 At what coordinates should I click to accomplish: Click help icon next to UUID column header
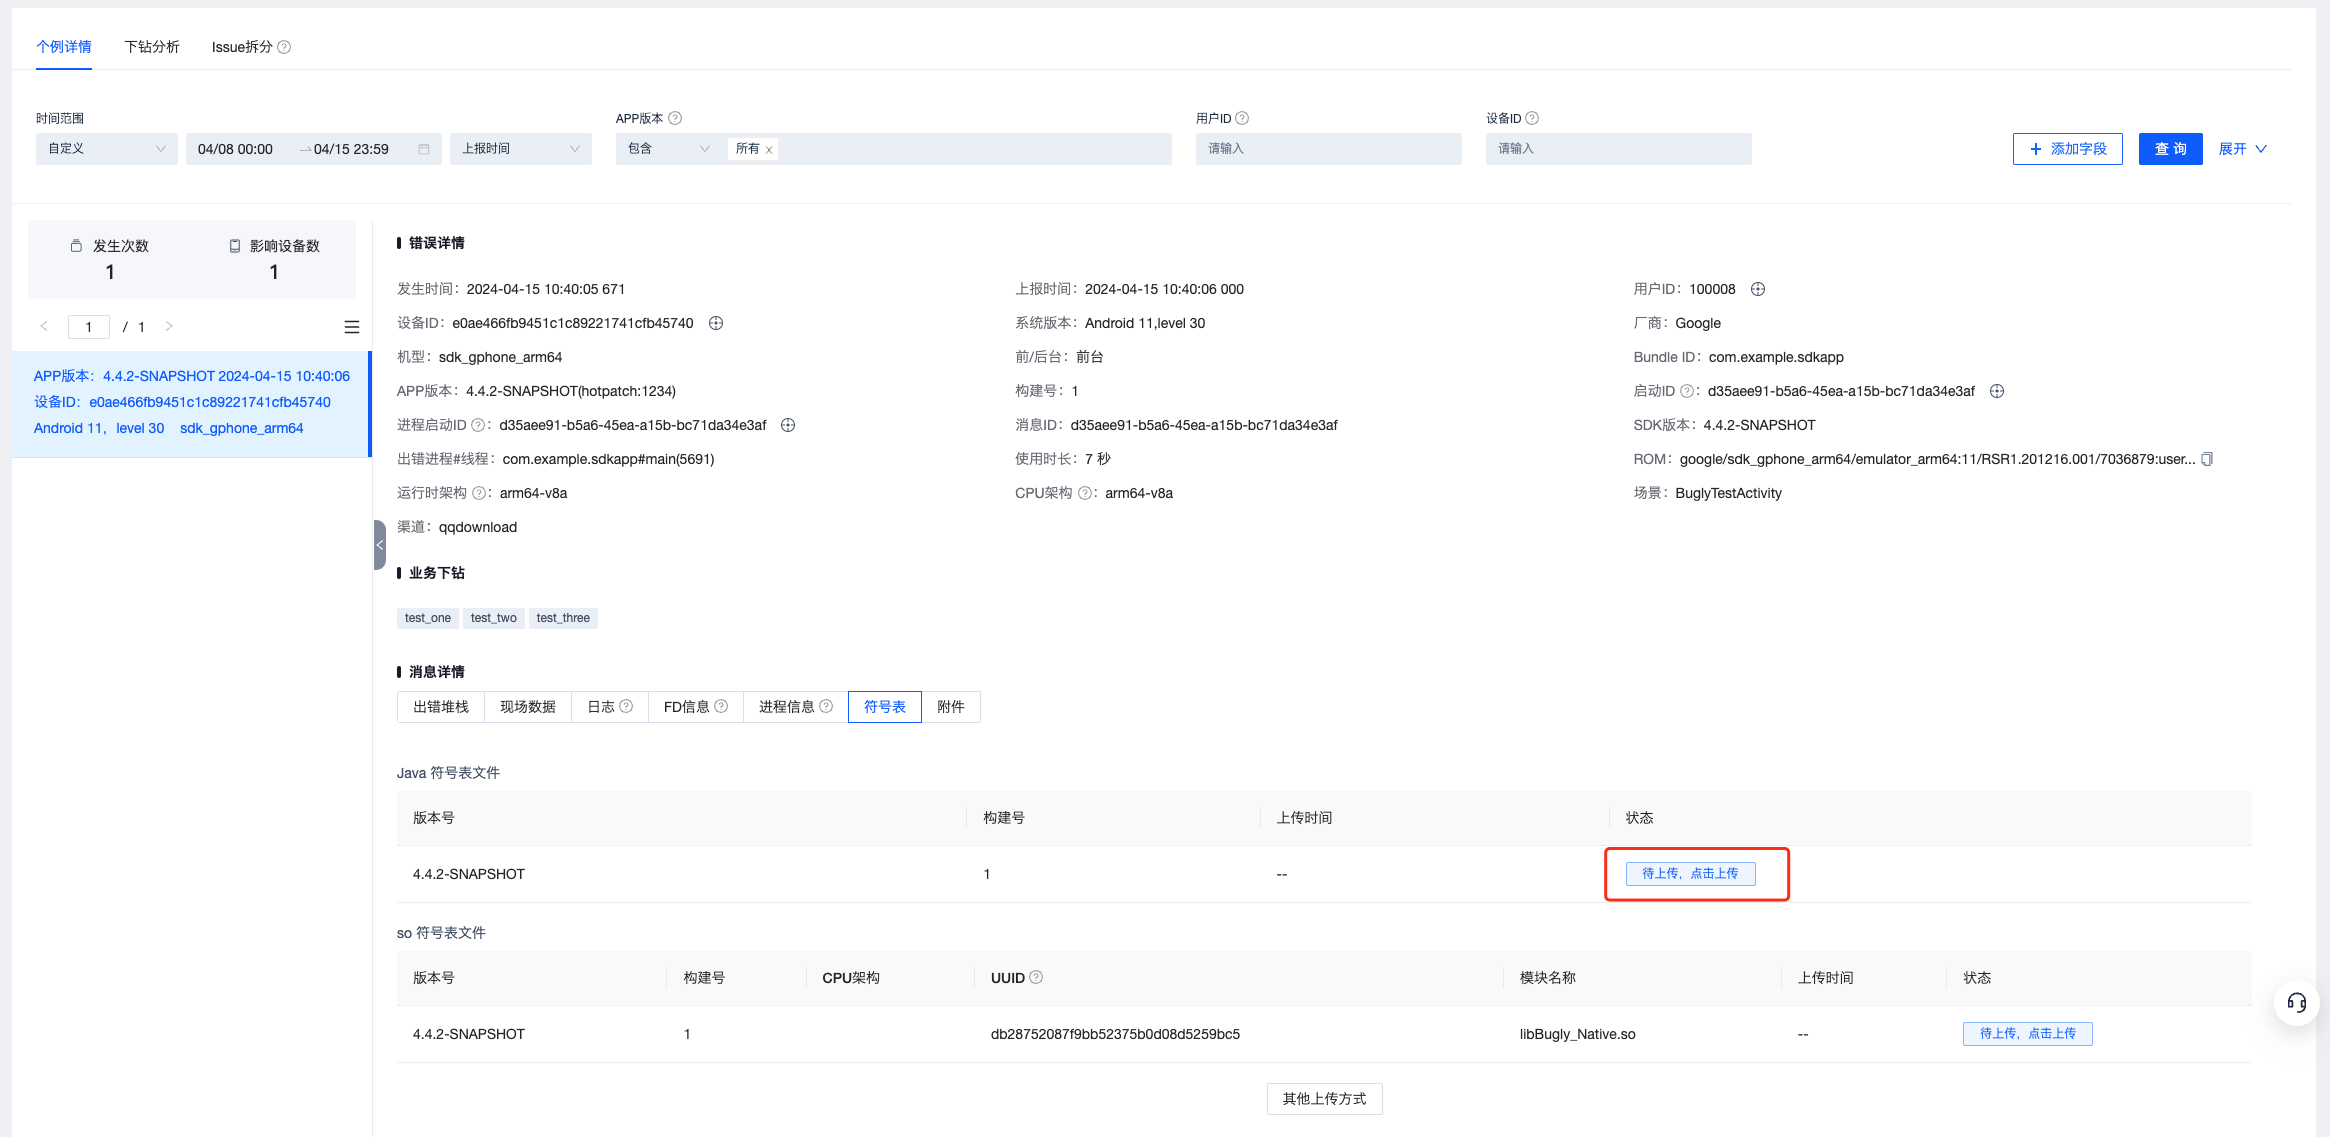[x=1036, y=977]
